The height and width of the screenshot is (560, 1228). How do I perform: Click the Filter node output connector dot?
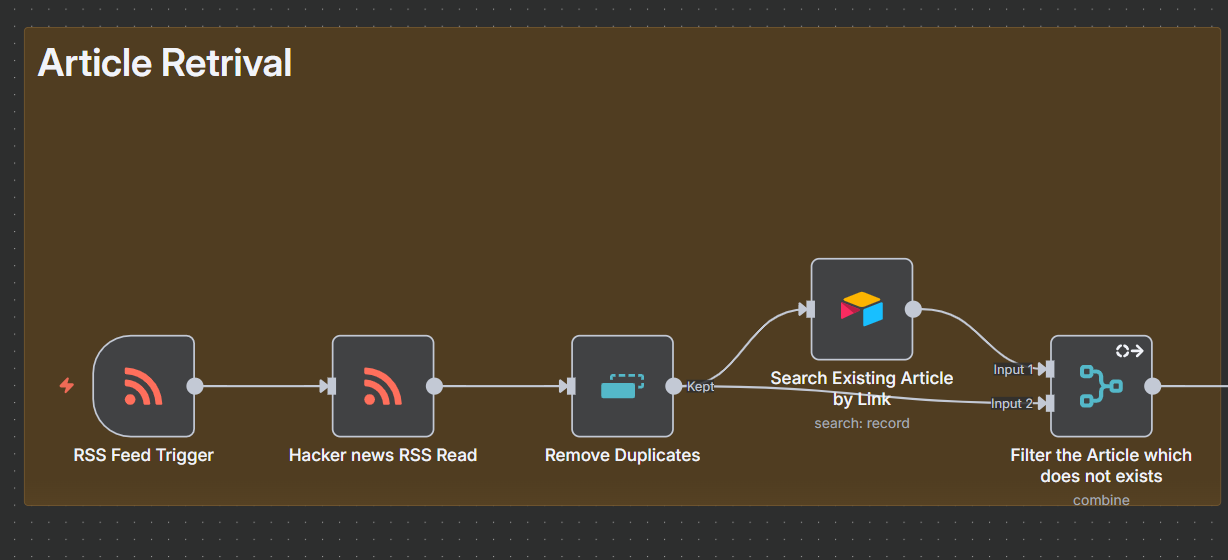point(1152,386)
